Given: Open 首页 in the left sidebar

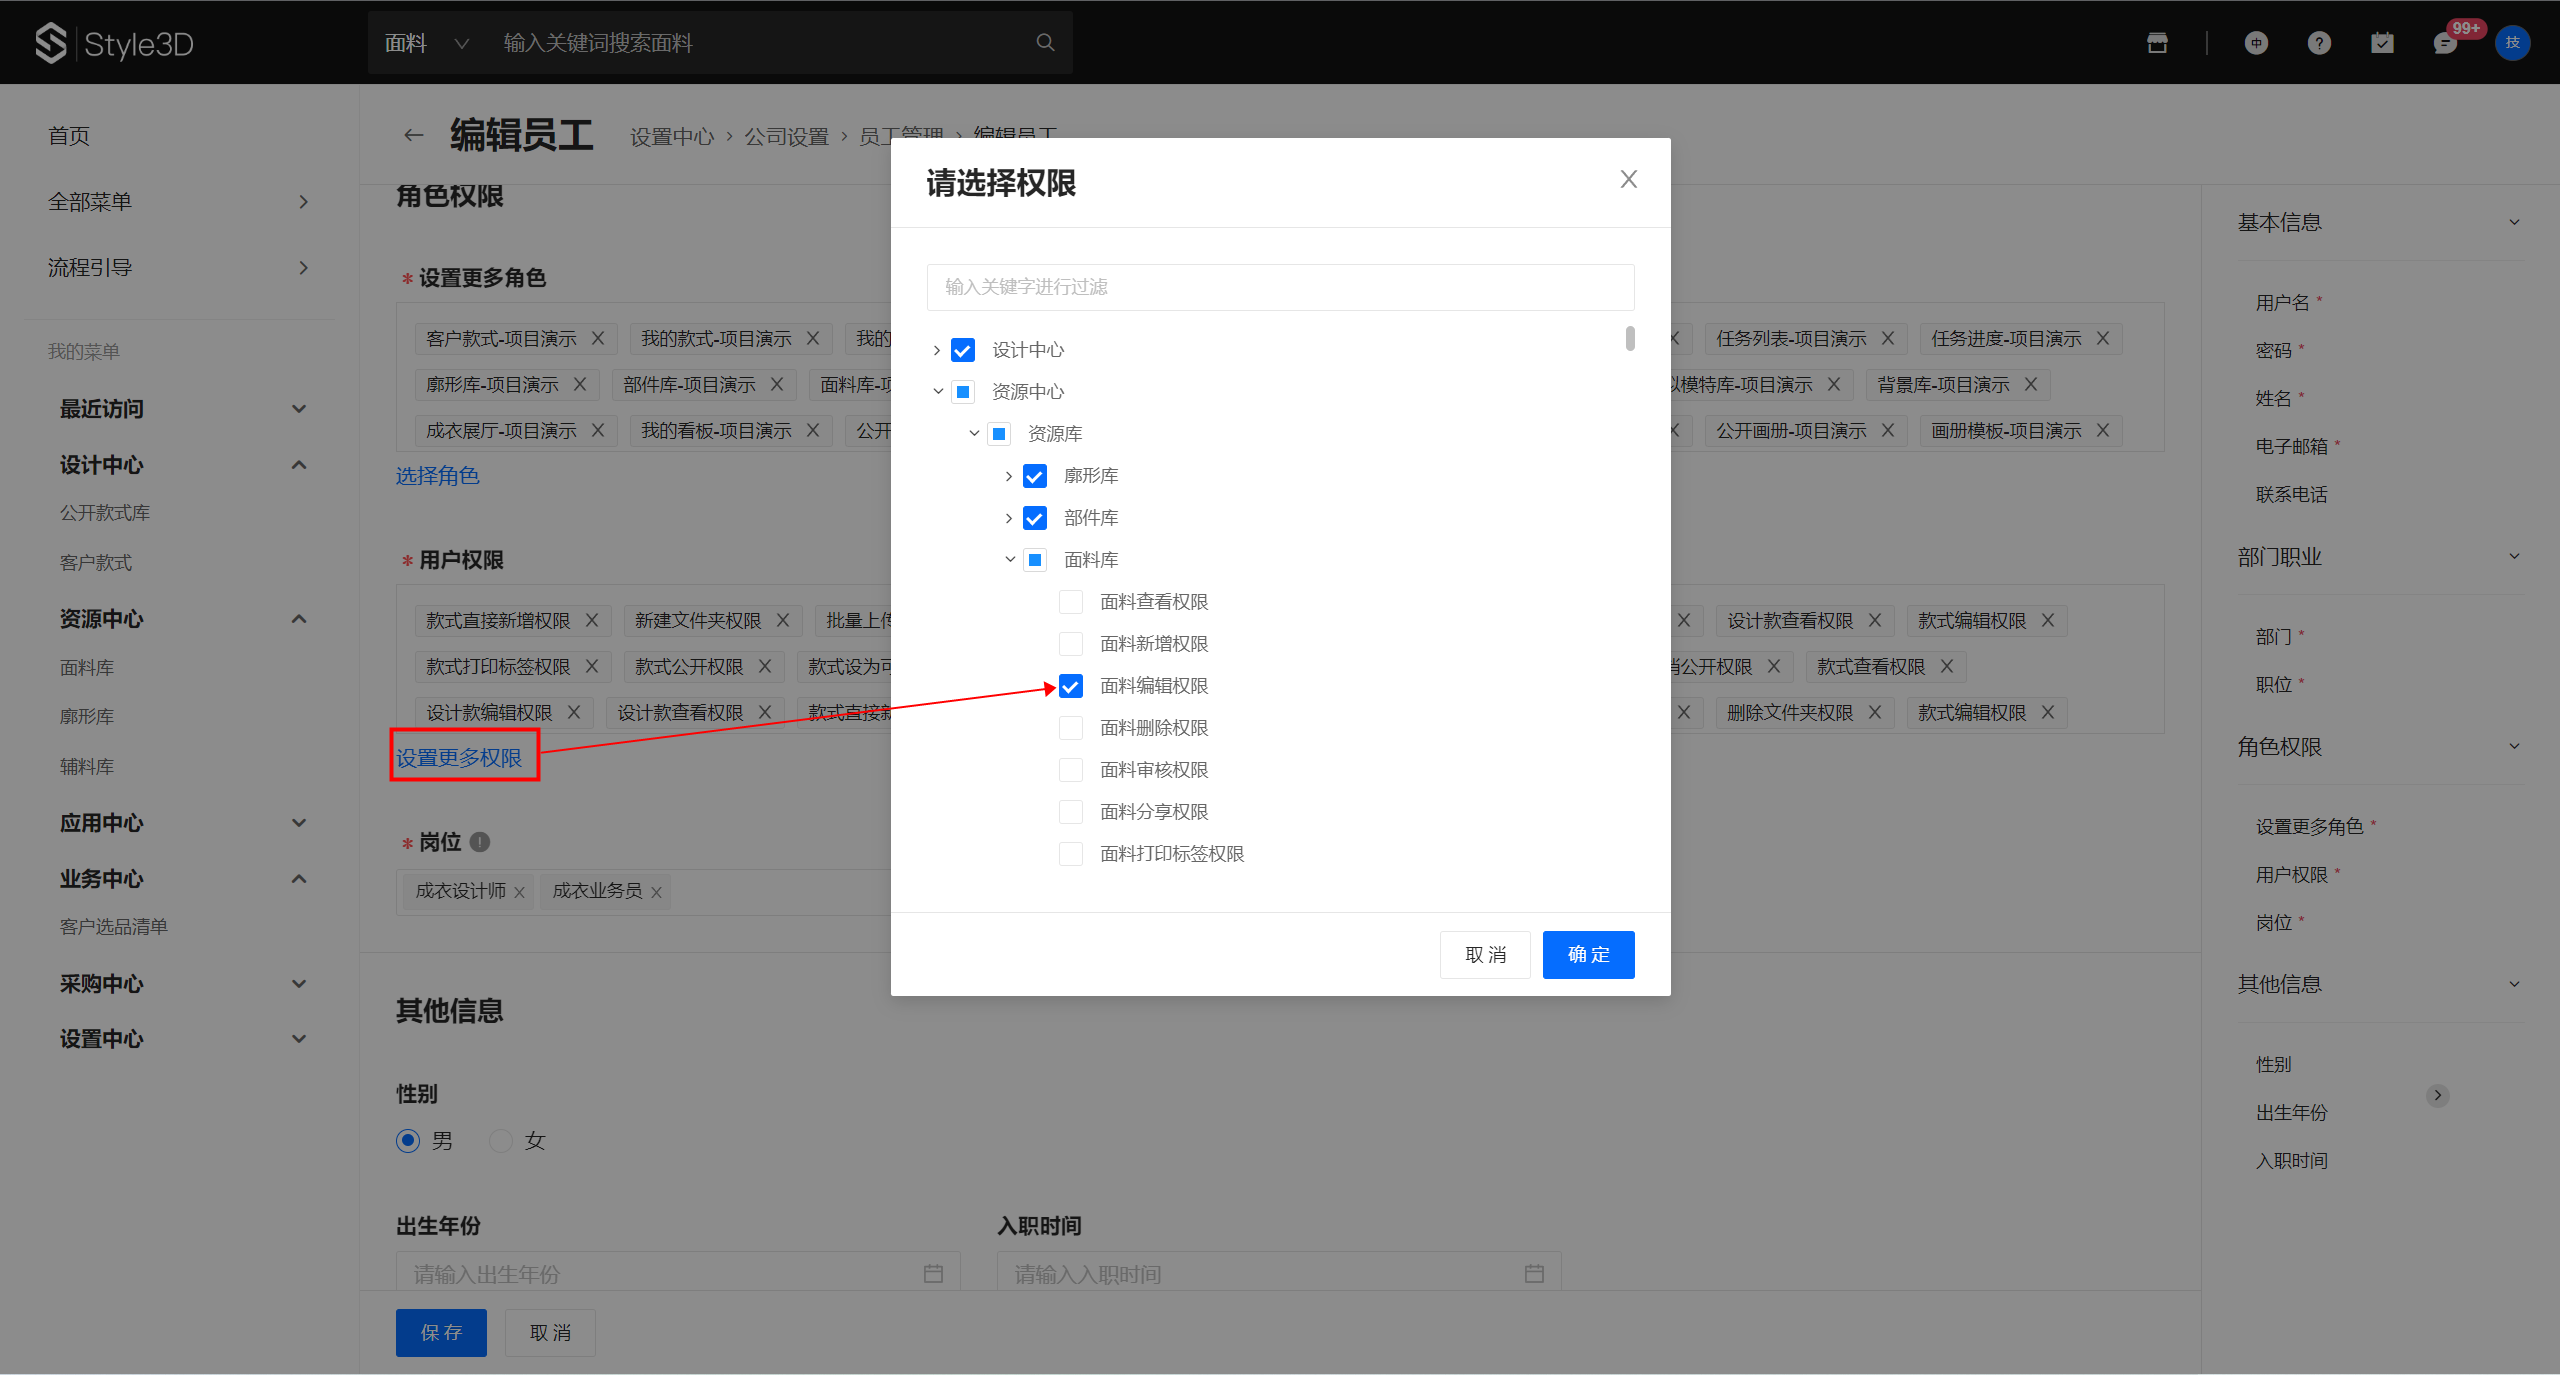Looking at the screenshot, I should pos(69,136).
